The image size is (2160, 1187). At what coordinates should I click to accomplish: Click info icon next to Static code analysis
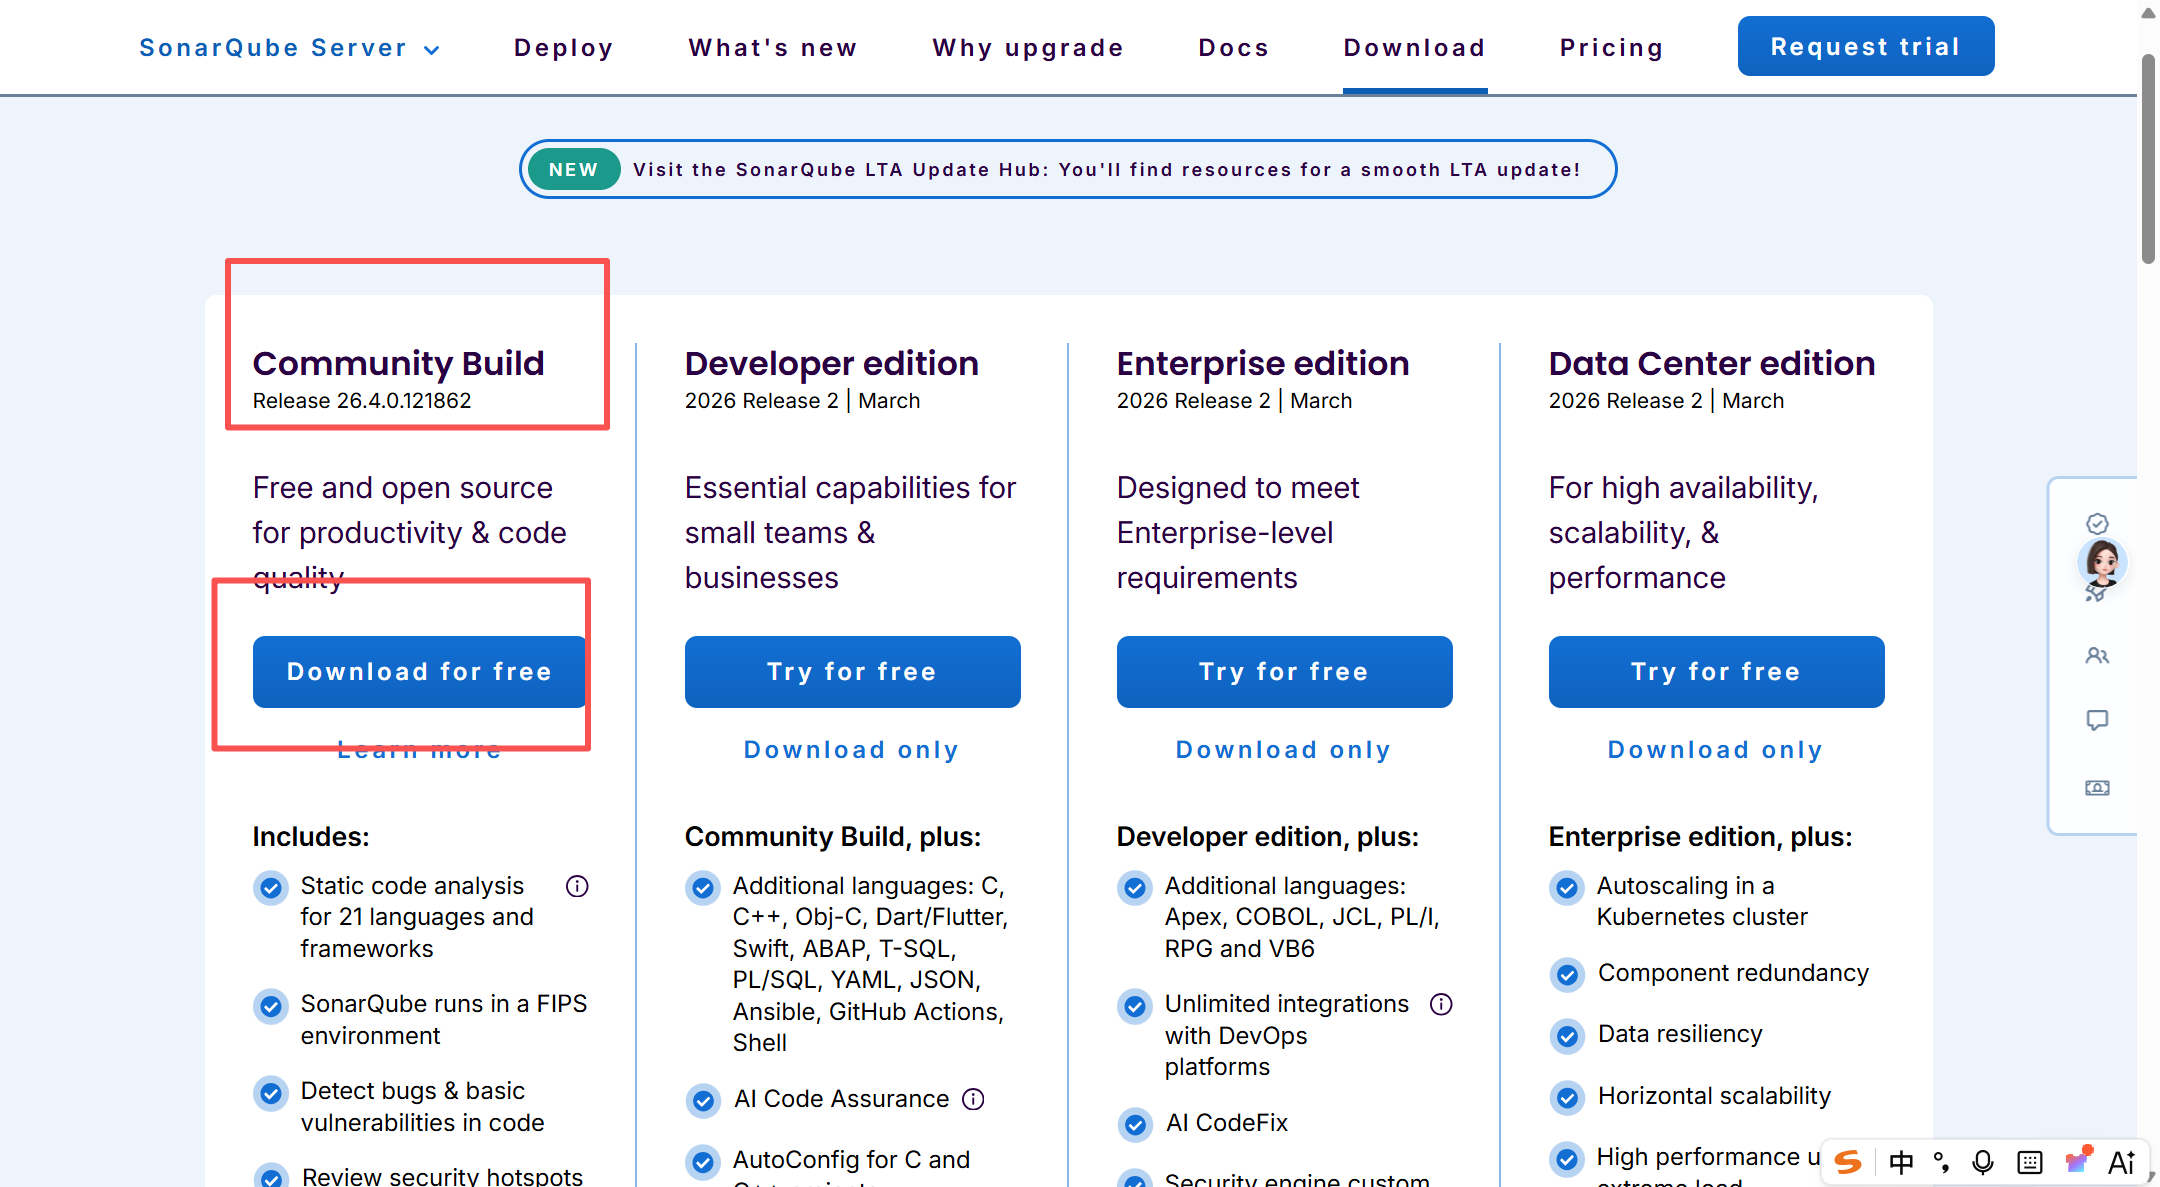click(x=577, y=886)
